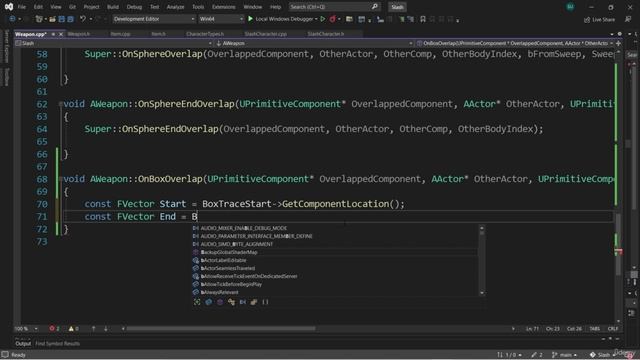Open the toolbar folder view icon
The width and height of the screenshot is (640, 360).
[349, 19]
